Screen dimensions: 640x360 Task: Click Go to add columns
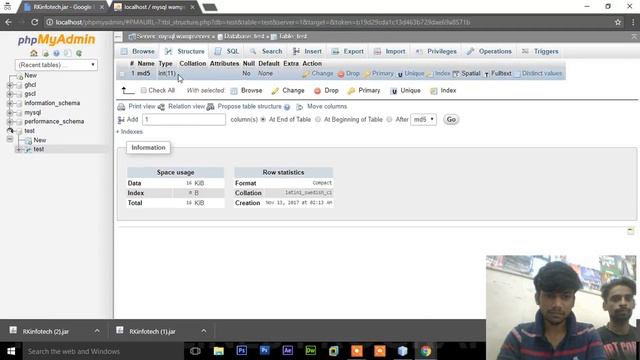tap(451, 120)
